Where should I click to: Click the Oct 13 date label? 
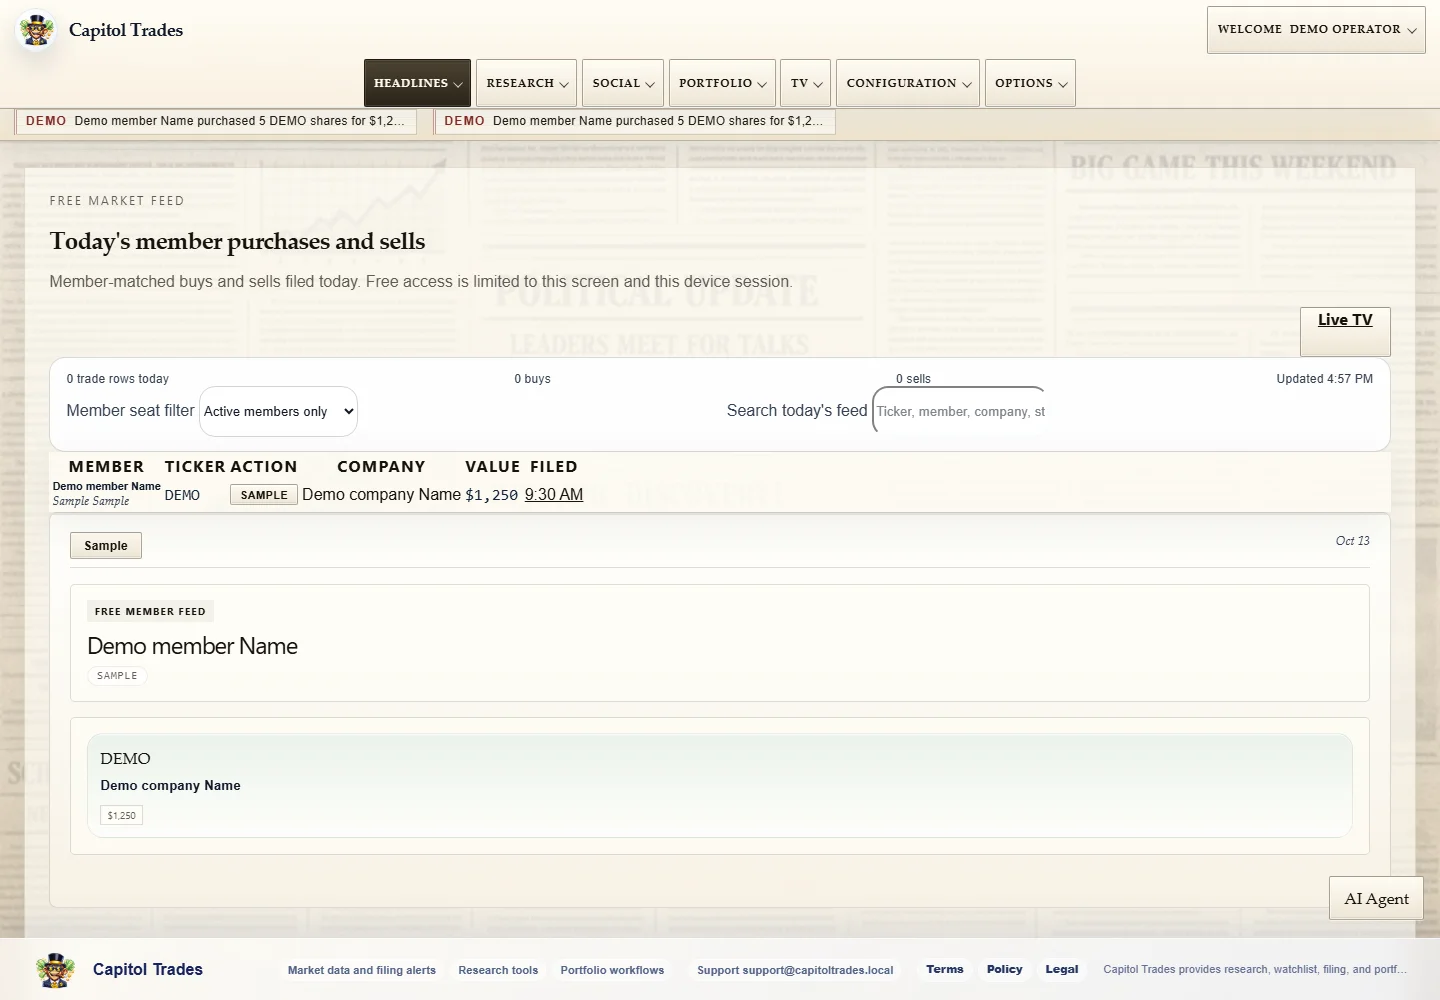pyautogui.click(x=1353, y=541)
